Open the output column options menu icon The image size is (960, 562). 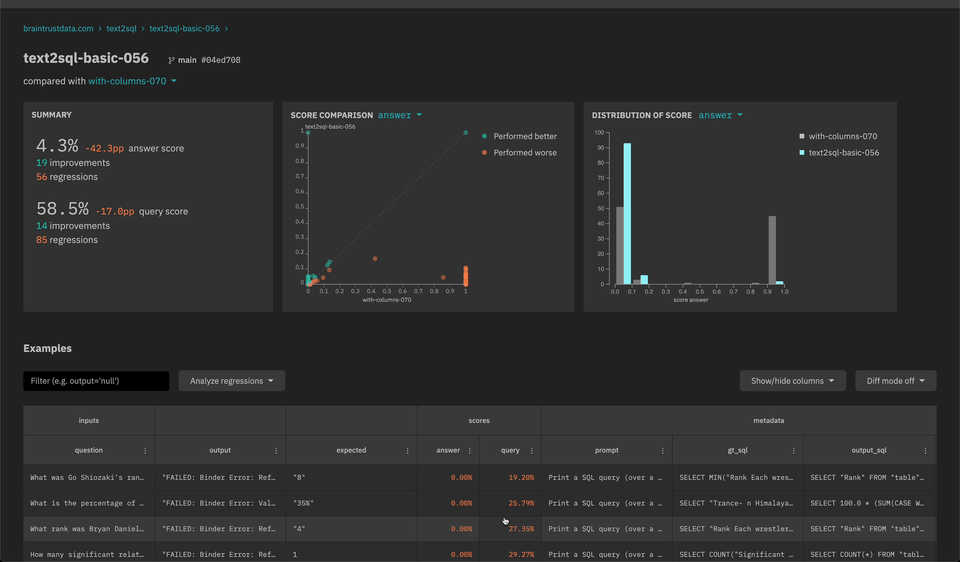[276, 451]
